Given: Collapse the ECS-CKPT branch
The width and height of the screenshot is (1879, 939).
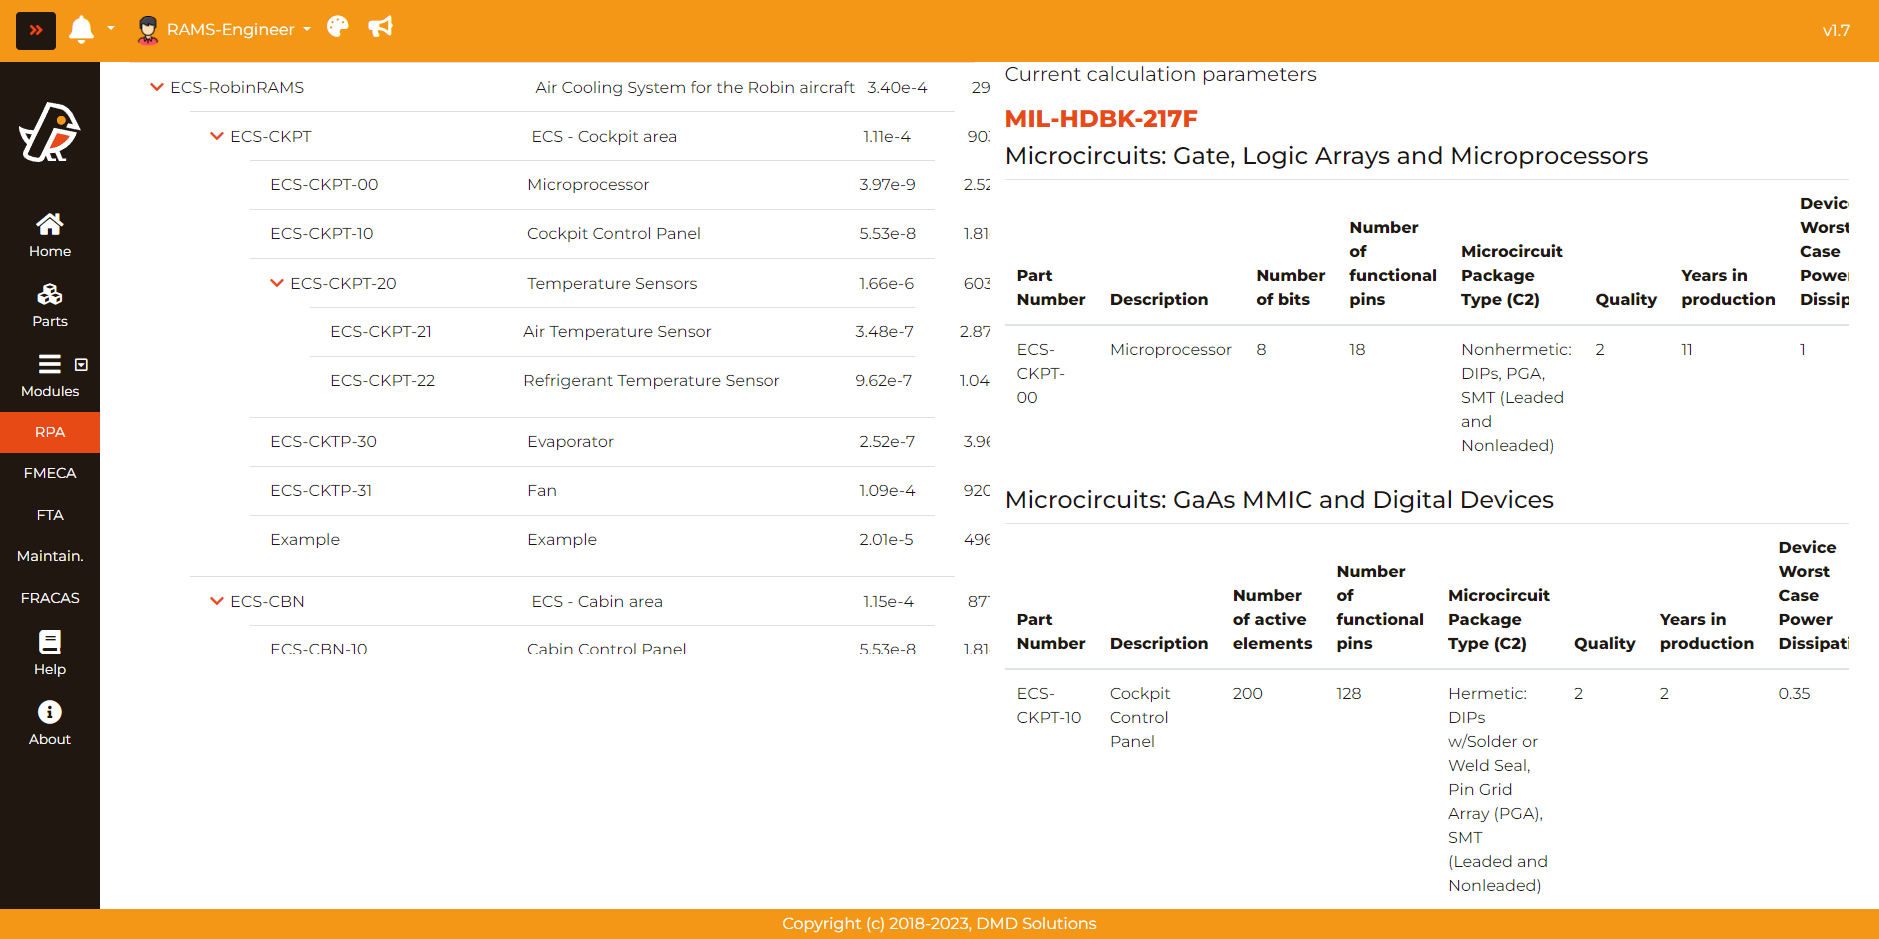Looking at the screenshot, I should tap(217, 136).
